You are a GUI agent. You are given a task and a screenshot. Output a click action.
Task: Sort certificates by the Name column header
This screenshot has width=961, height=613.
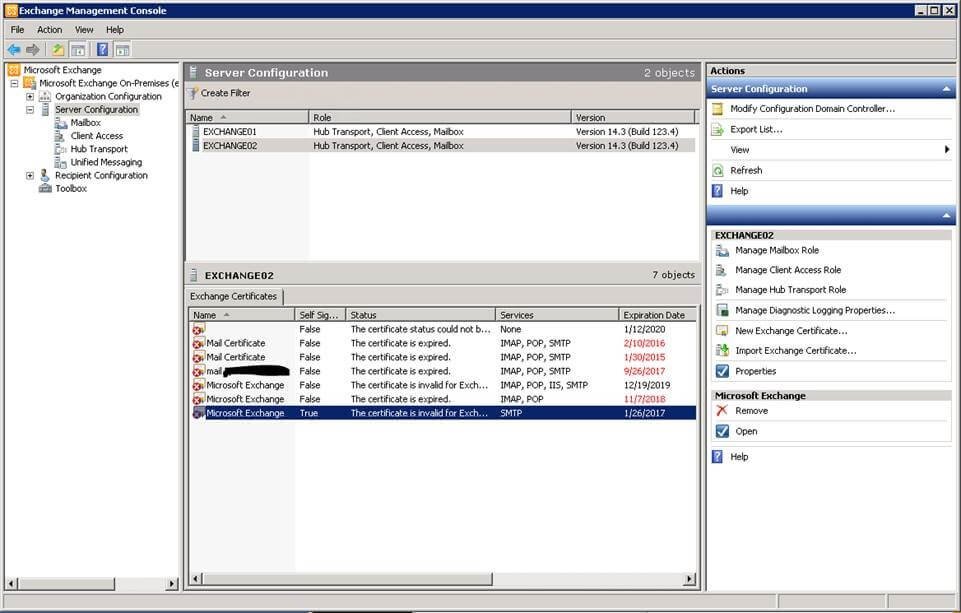click(x=241, y=315)
